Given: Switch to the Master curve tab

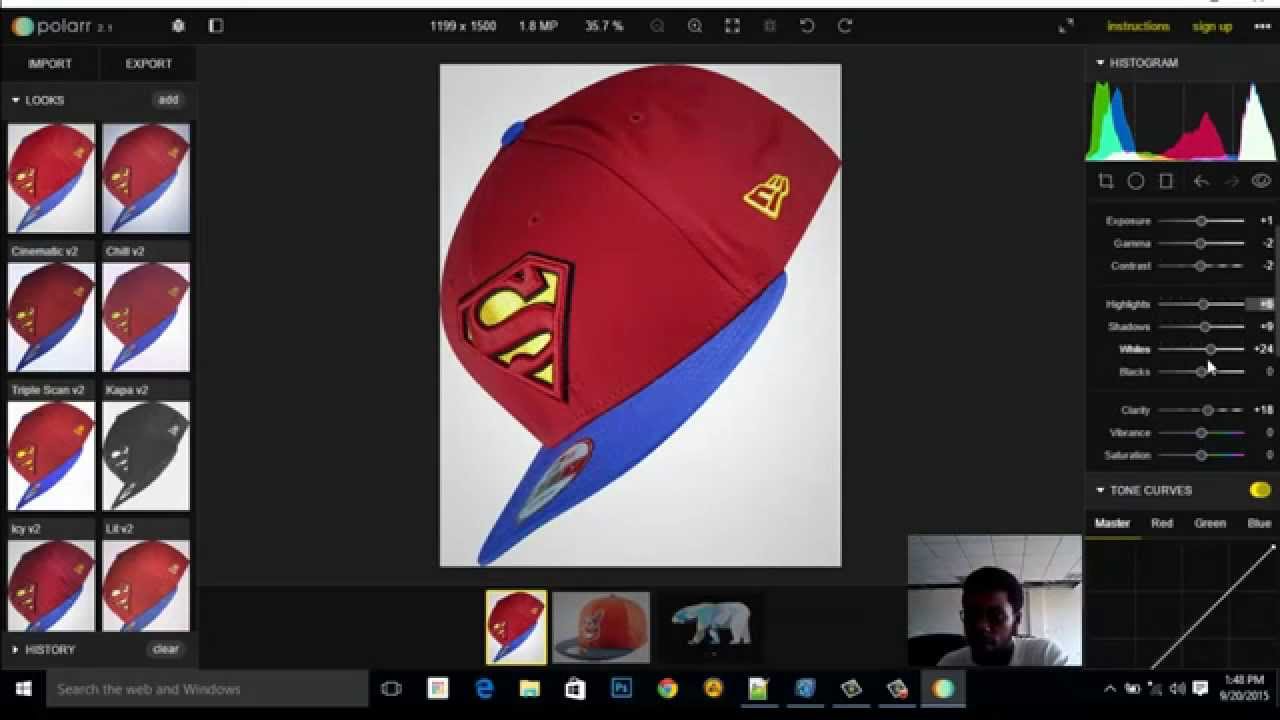Looking at the screenshot, I should 1112,523.
